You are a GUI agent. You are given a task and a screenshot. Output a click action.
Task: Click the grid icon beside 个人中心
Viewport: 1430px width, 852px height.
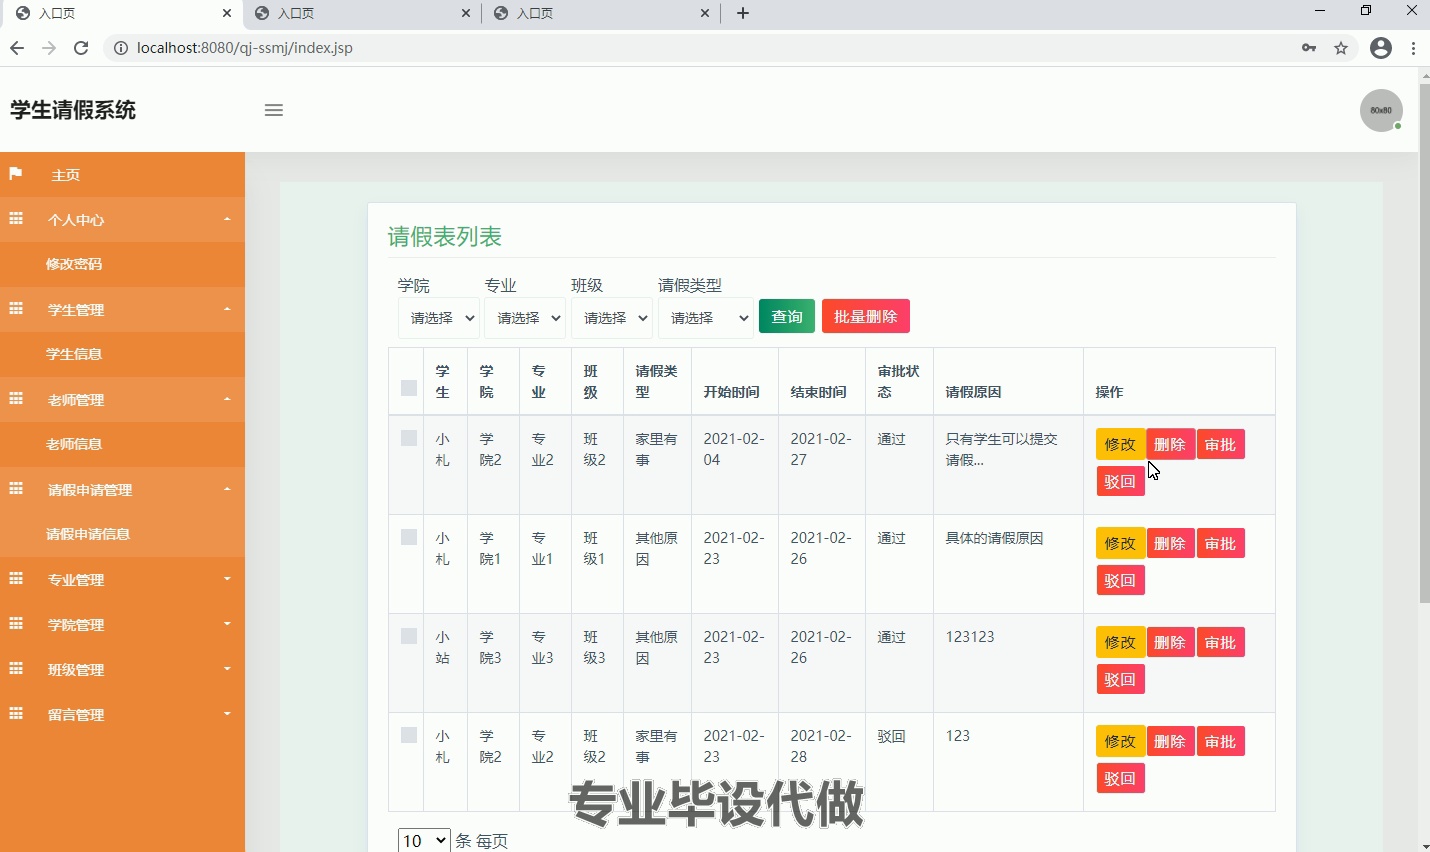coord(16,219)
